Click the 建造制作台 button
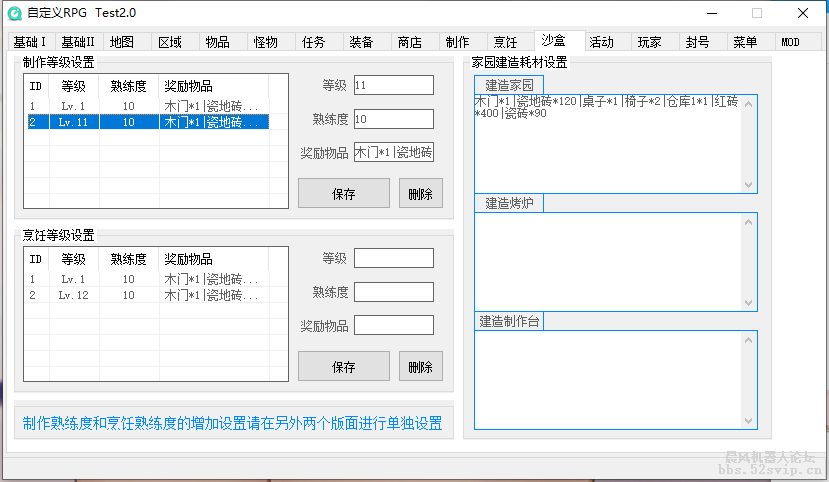This screenshot has height=482, width=829. [509, 321]
